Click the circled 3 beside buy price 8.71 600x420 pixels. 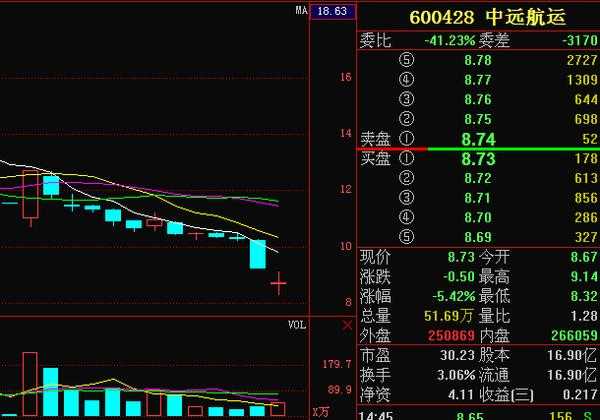406,198
